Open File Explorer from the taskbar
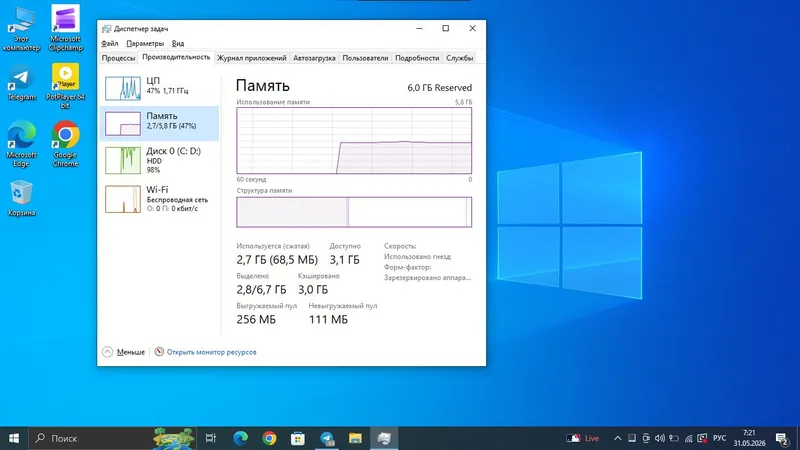 [x=355, y=438]
